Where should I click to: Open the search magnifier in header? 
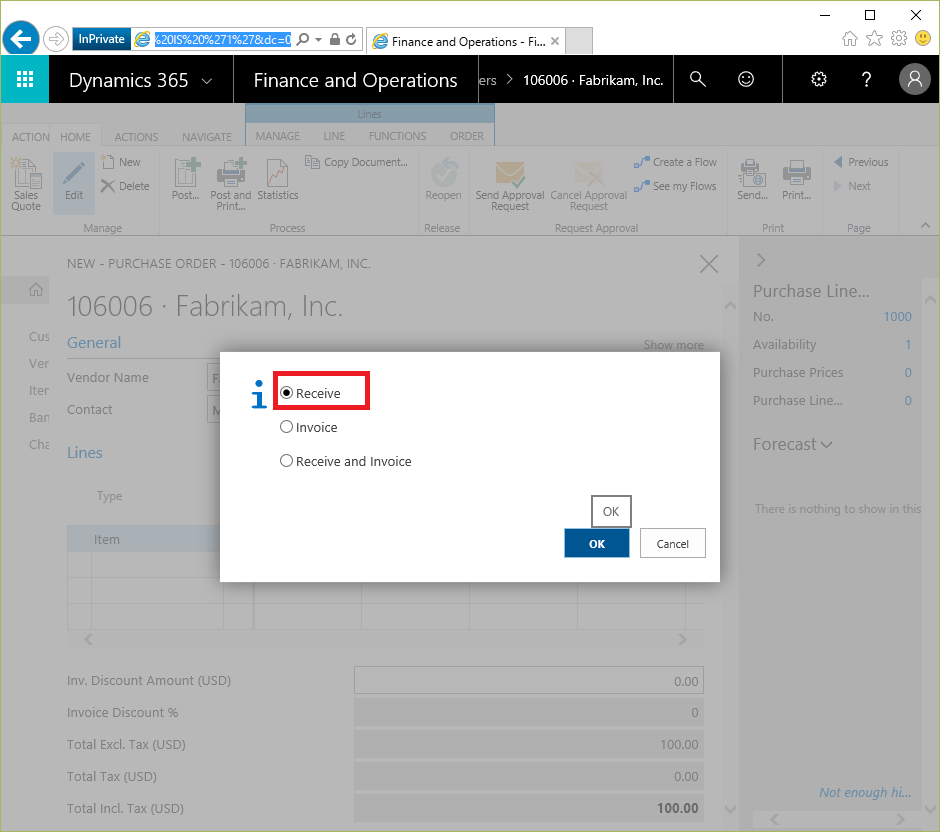pyautogui.click(x=697, y=79)
